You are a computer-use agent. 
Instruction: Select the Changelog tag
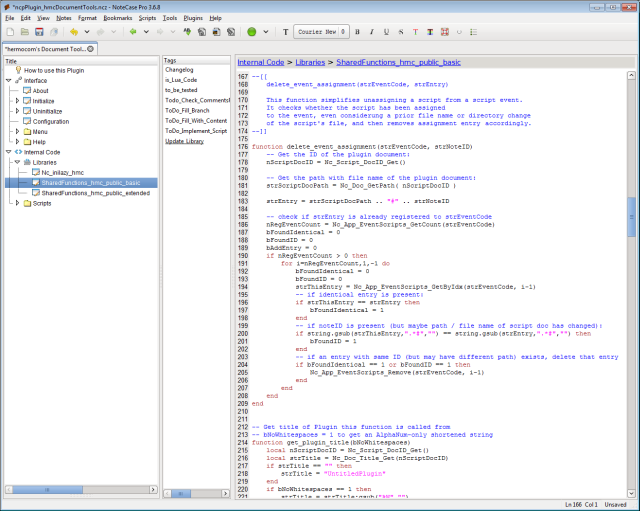pyautogui.click(x=179, y=70)
